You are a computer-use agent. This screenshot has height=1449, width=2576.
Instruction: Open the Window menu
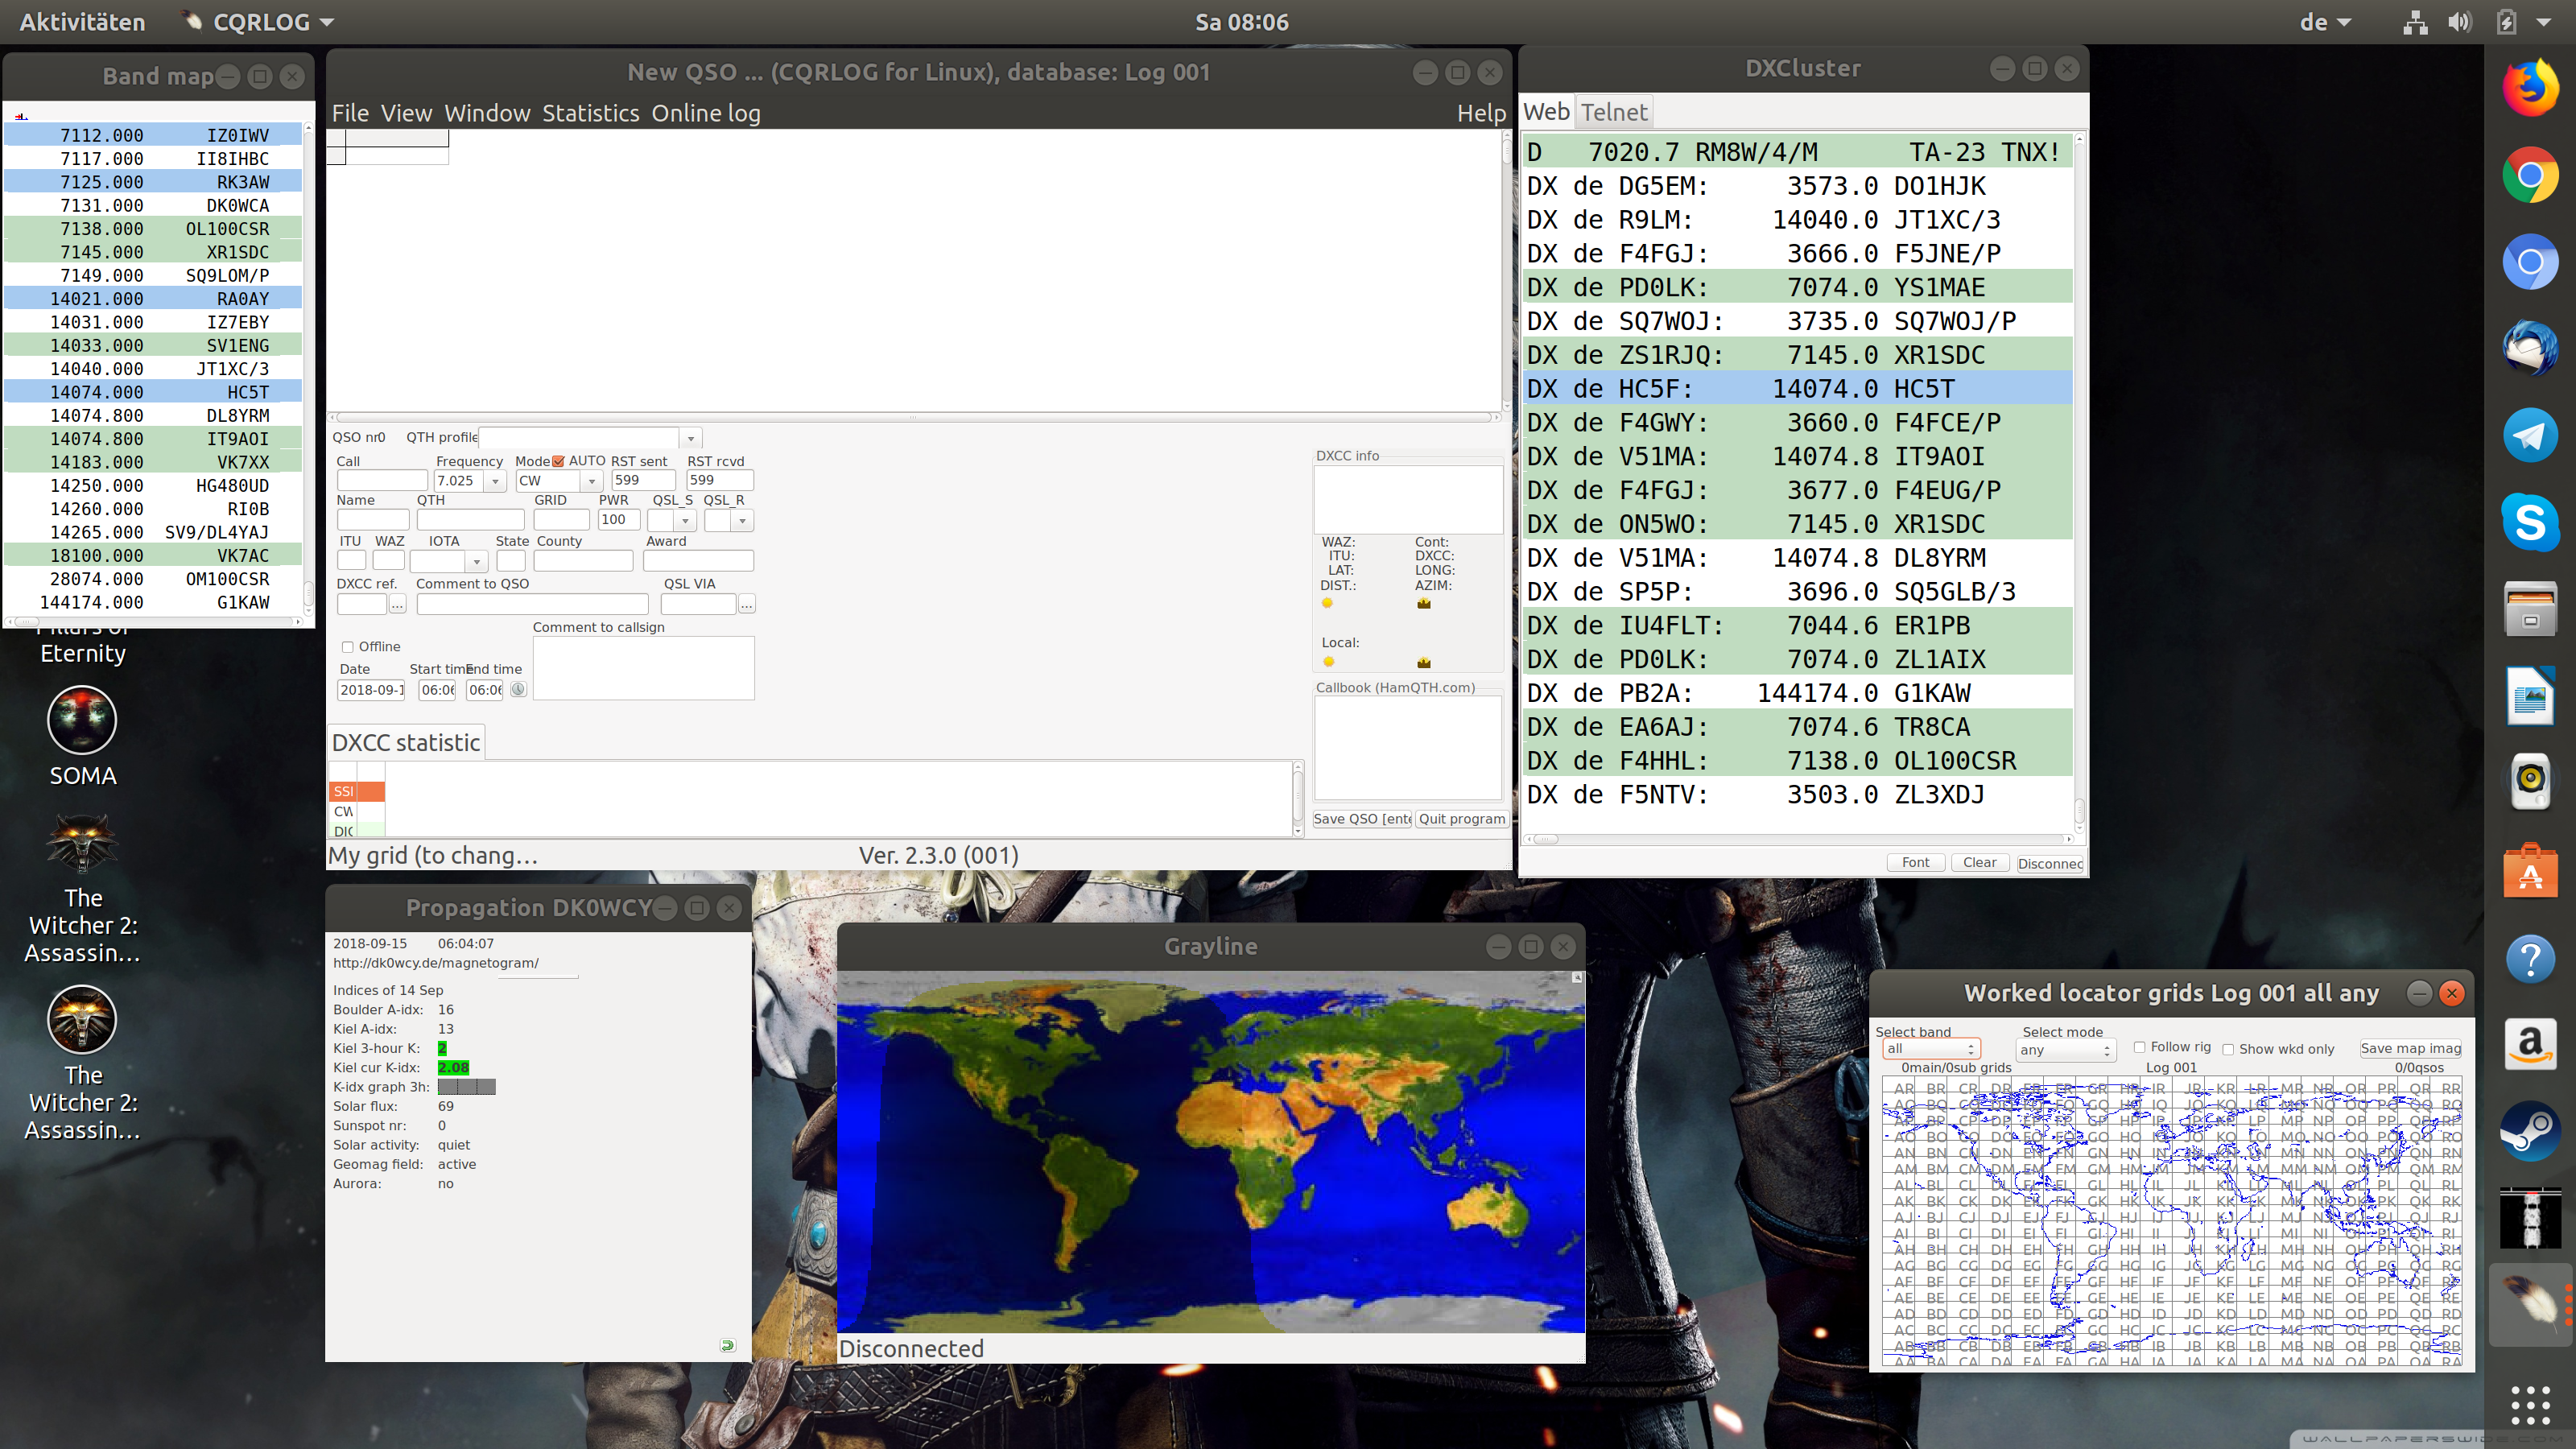(x=487, y=113)
